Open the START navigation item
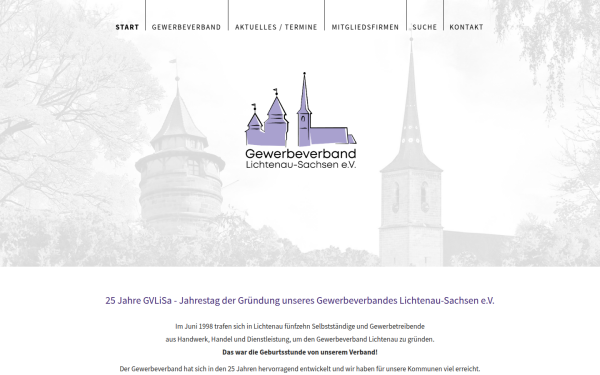Image resolution: width=600 pixels, height=375 pixels. [127, 27]
